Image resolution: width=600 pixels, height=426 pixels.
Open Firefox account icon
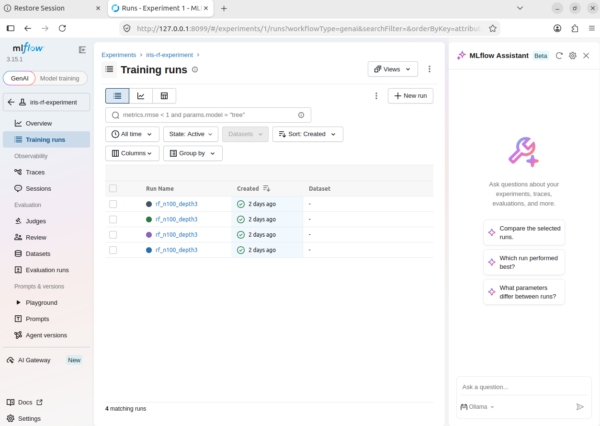[x=557, y=28]
